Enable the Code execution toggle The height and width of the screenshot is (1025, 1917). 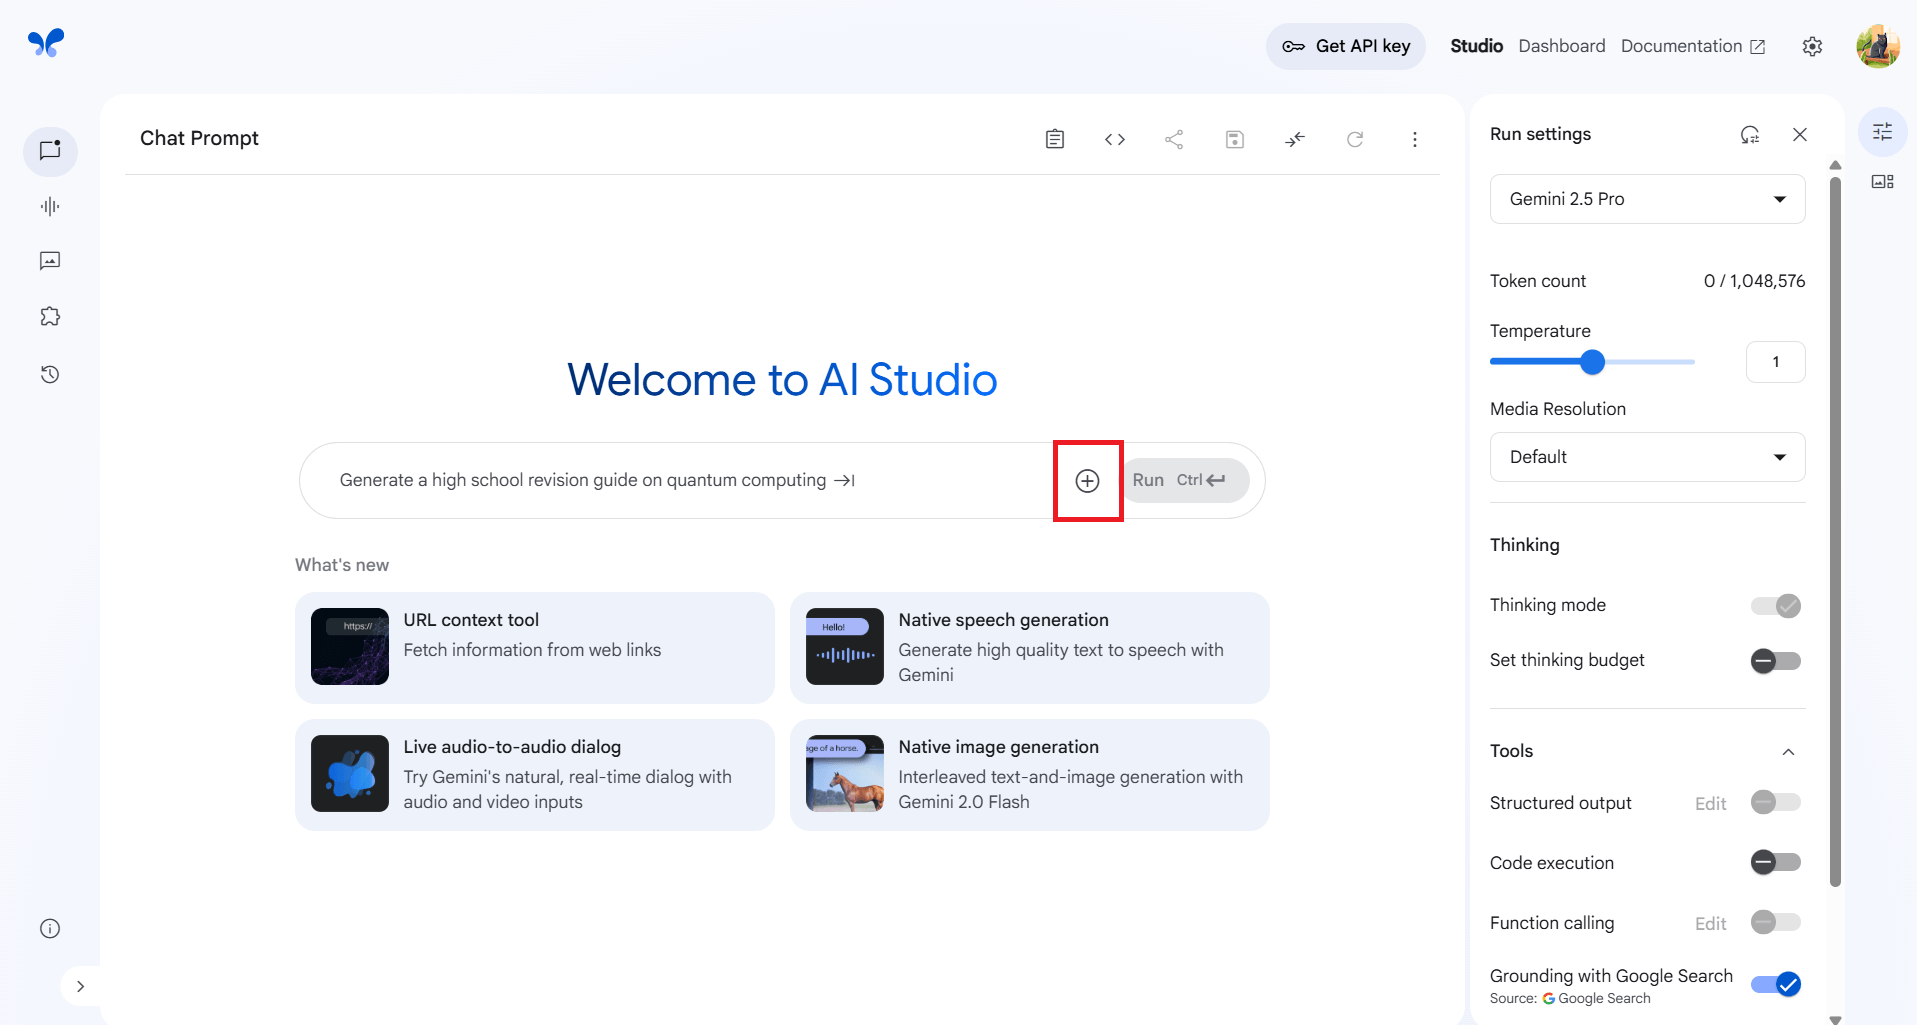(1776, 862)
